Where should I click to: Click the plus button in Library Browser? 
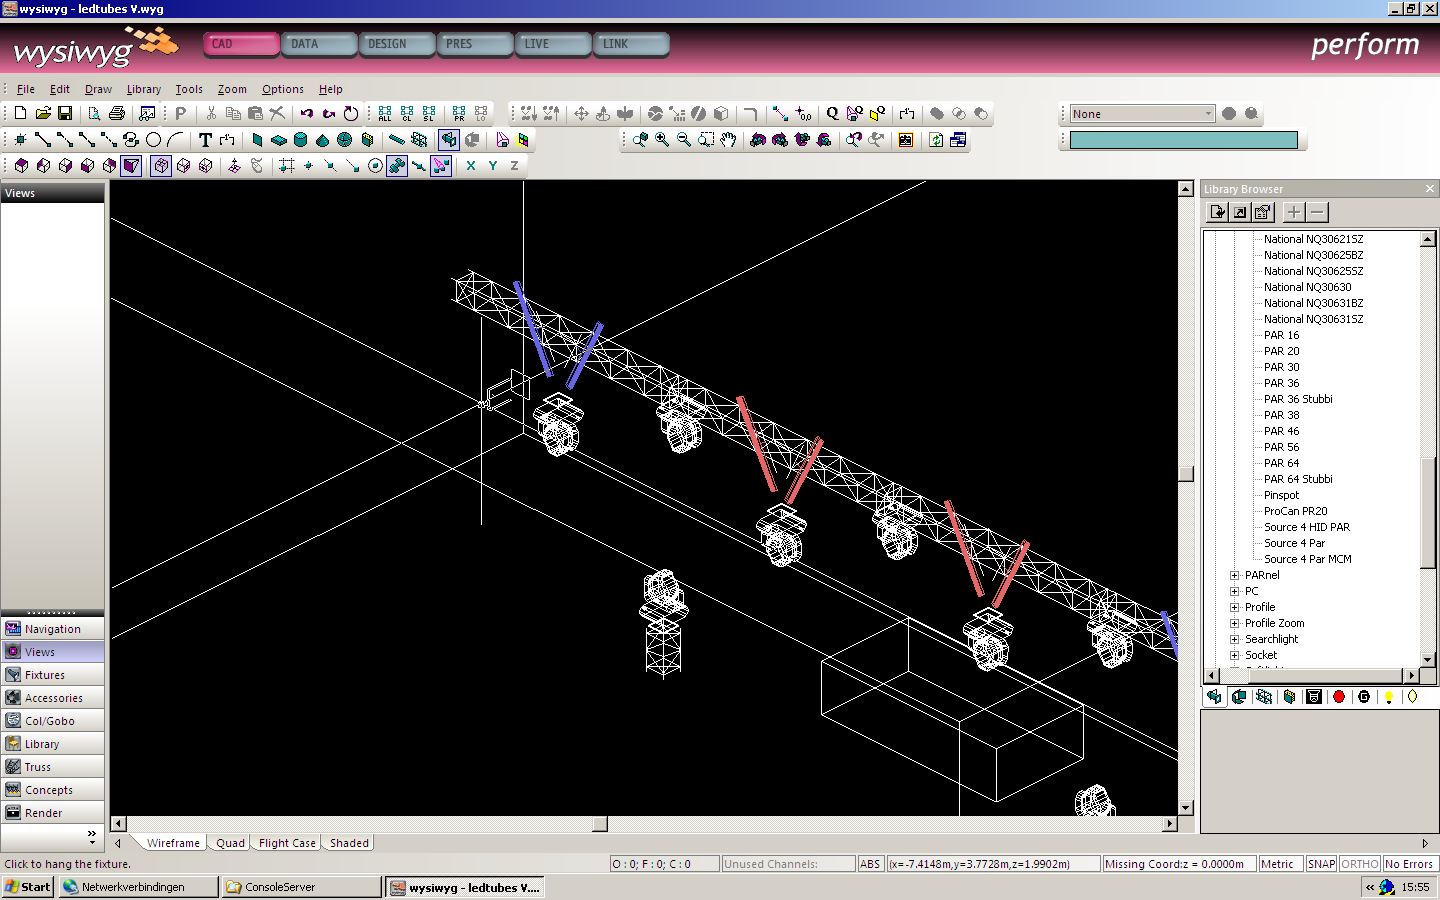coord(1294,212)
